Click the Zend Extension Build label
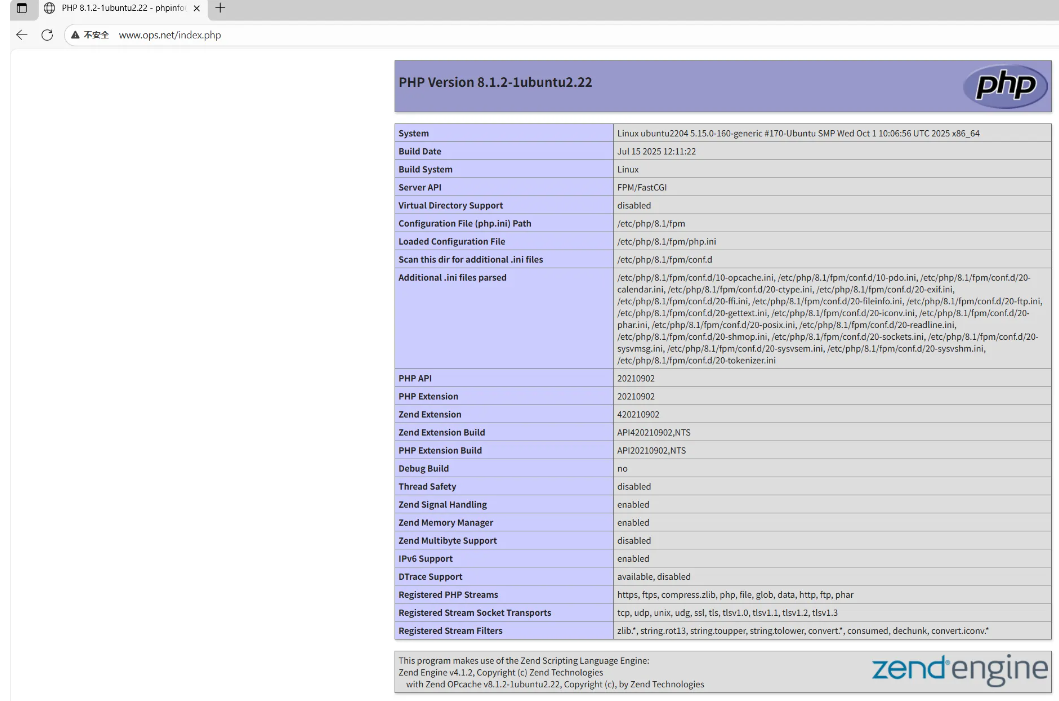1059x701 pixels. click(x=442, y=433)
